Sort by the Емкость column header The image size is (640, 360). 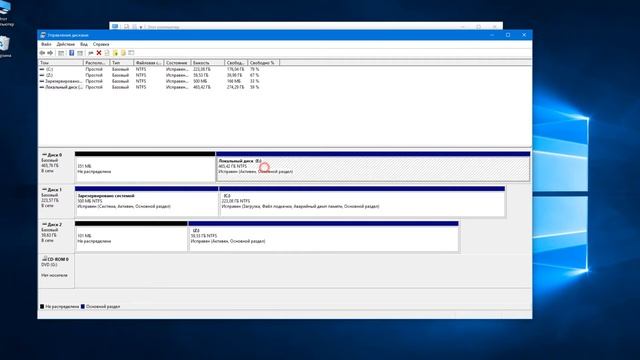click(x=208, y=63)
